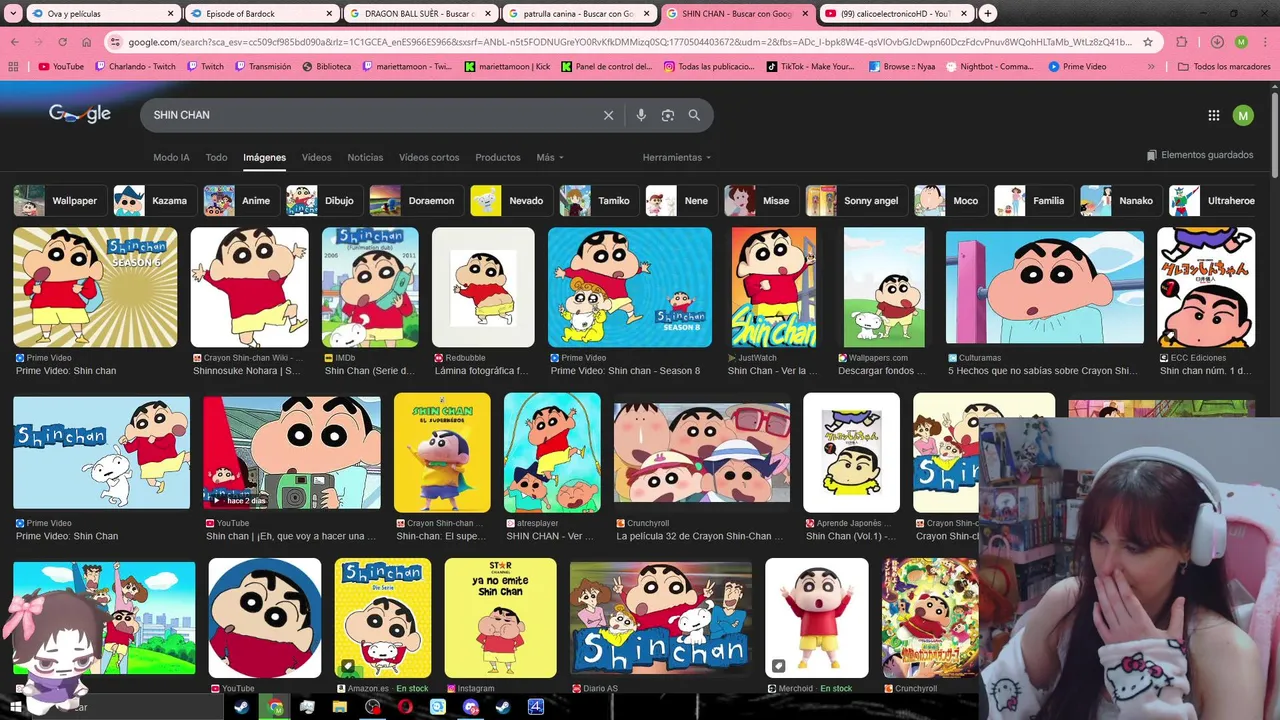
Task: Reload the current page
Action: pos(62,42)
